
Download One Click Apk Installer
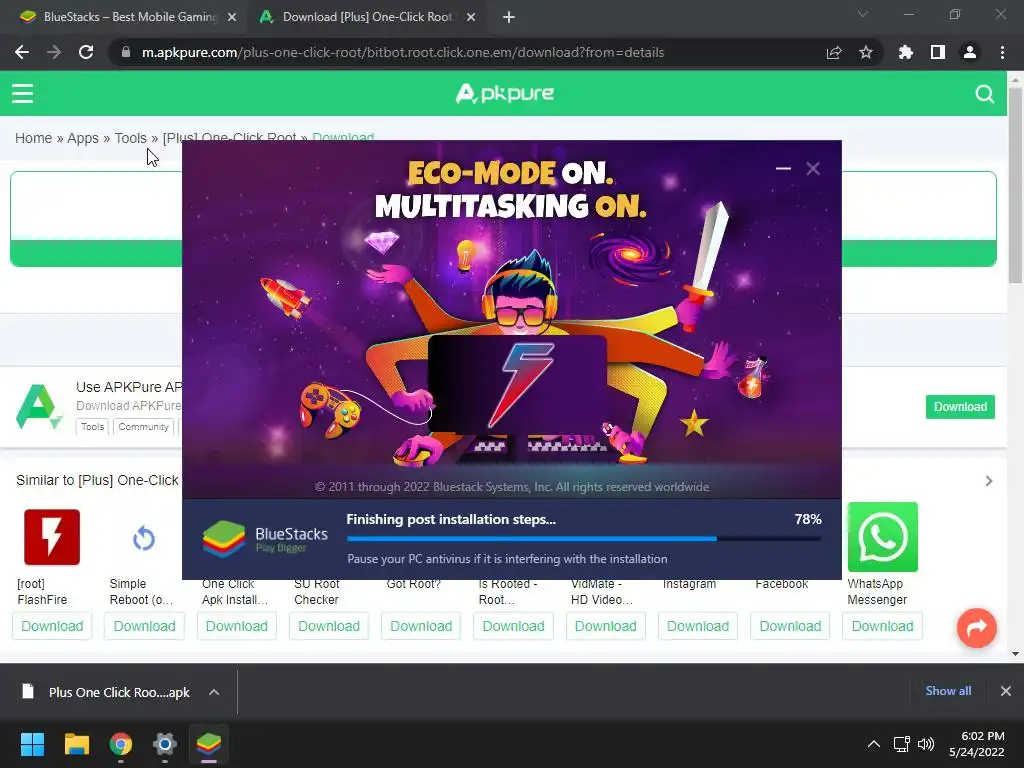pyautogui.click(x=236, y=626)
